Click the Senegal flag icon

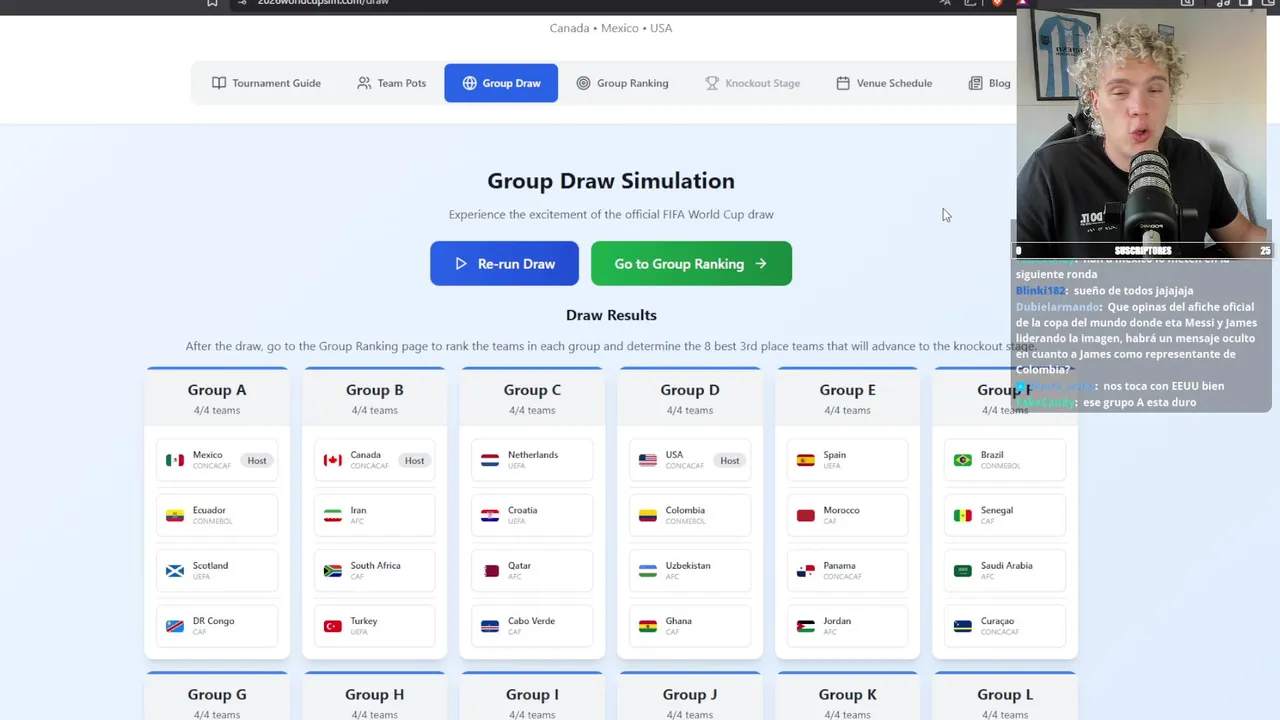[963, 516]
